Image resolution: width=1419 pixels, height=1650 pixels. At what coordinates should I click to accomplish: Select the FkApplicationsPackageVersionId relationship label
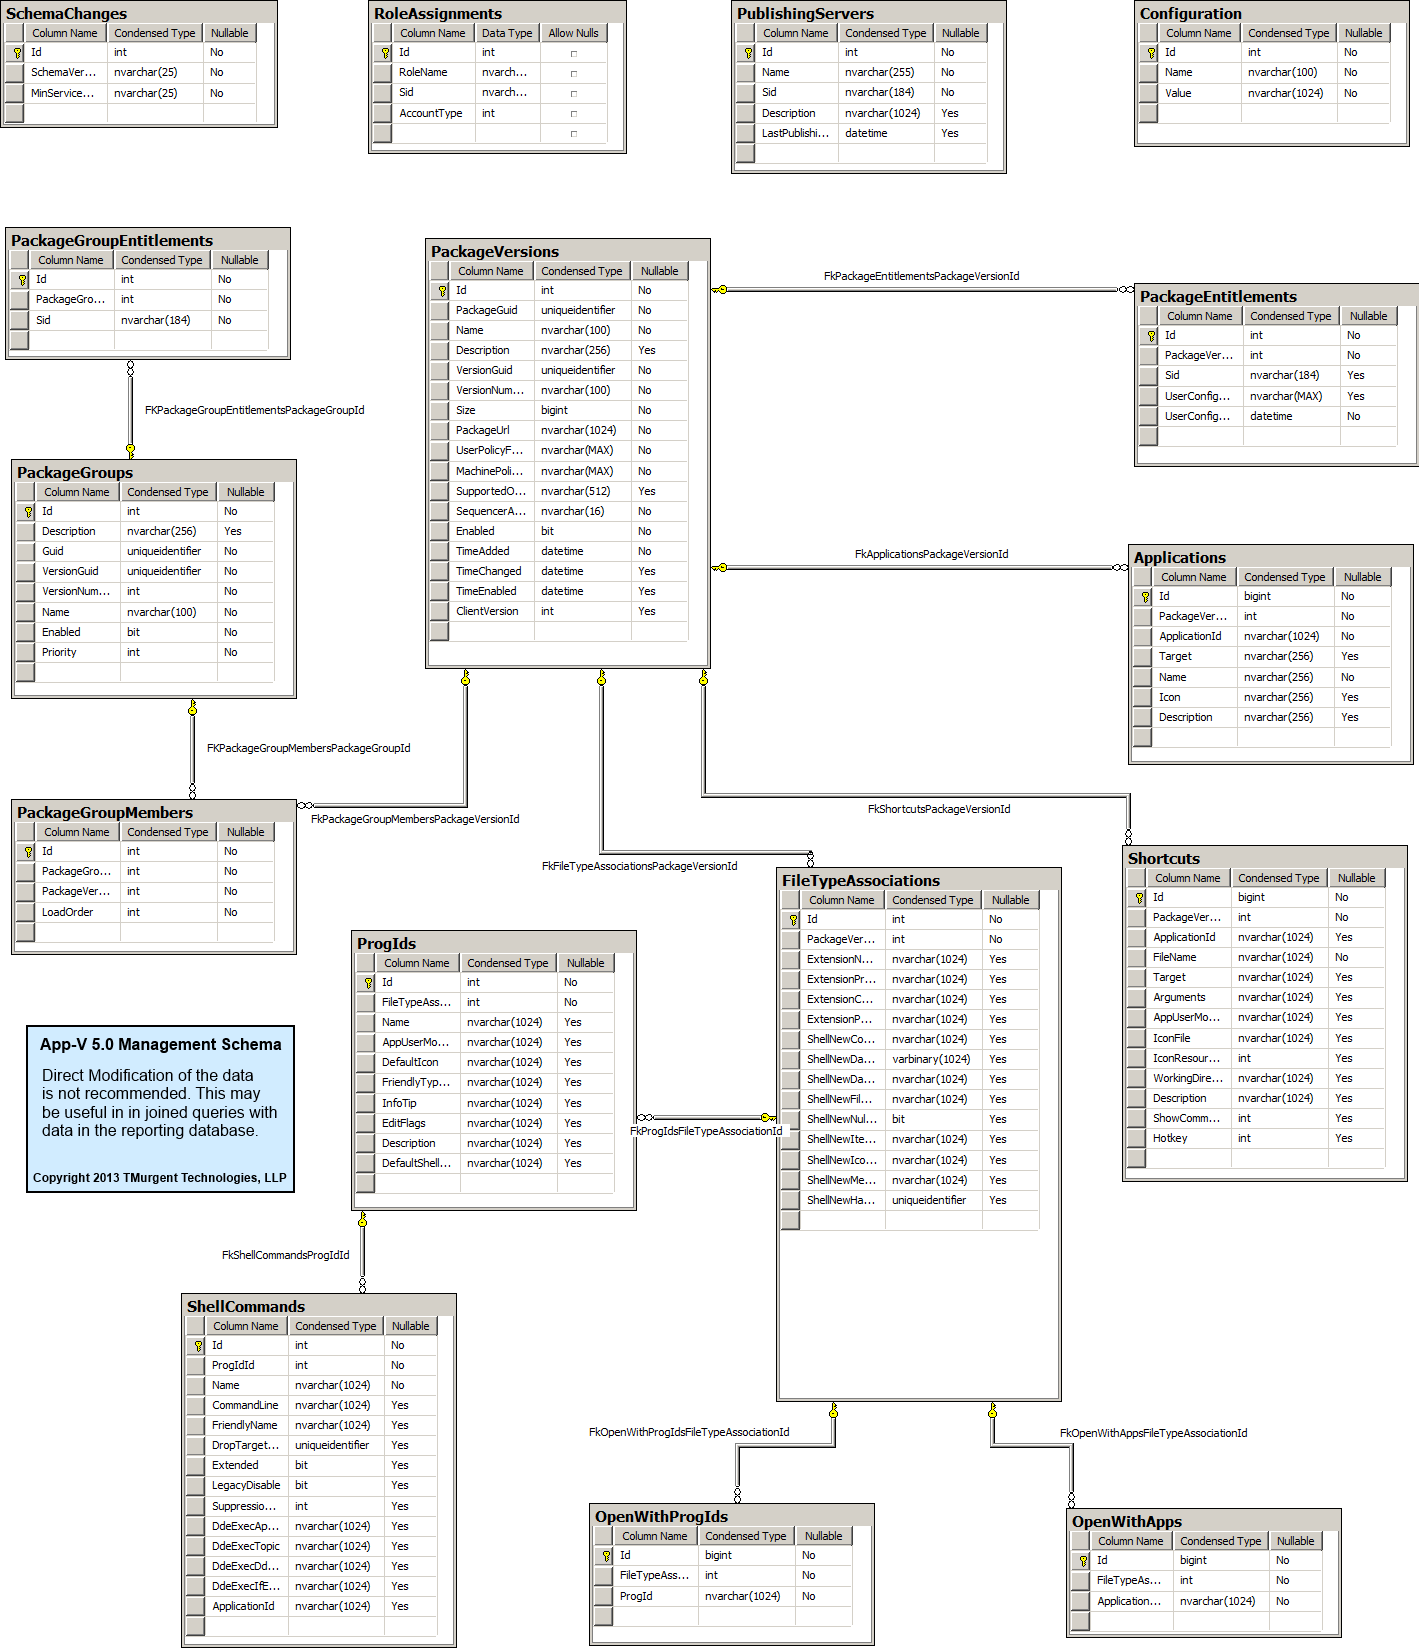click(x=931, y=554)
